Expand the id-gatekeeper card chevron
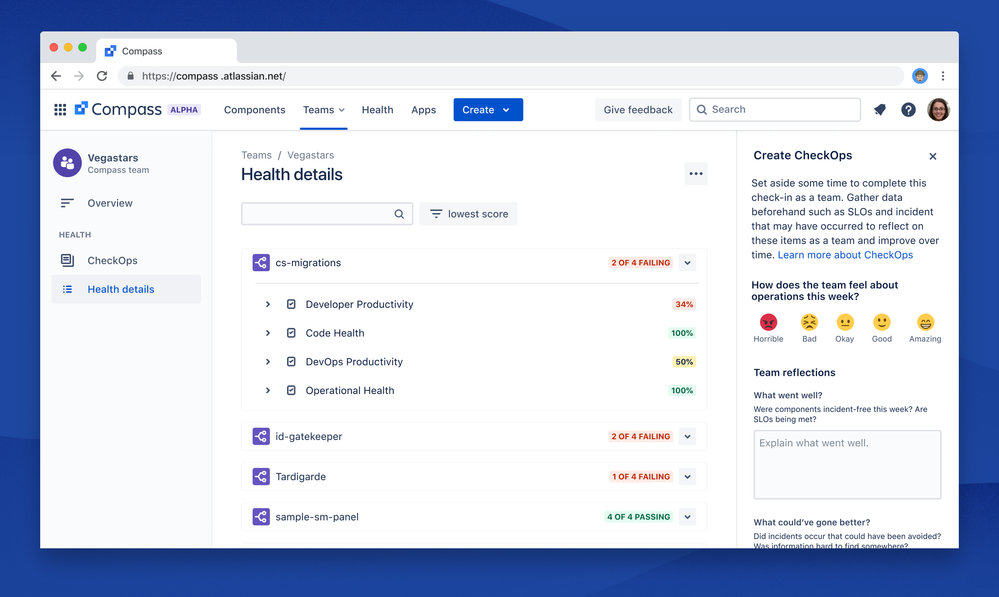This screenshot has width=999, height=597. coord(687,436)
